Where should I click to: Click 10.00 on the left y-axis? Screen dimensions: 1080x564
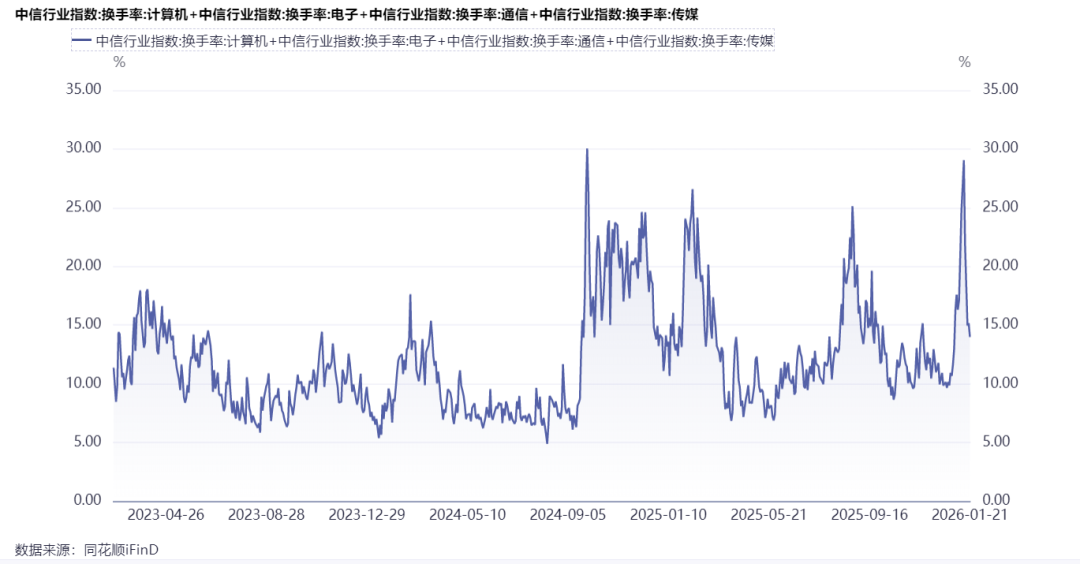(83, 383)
